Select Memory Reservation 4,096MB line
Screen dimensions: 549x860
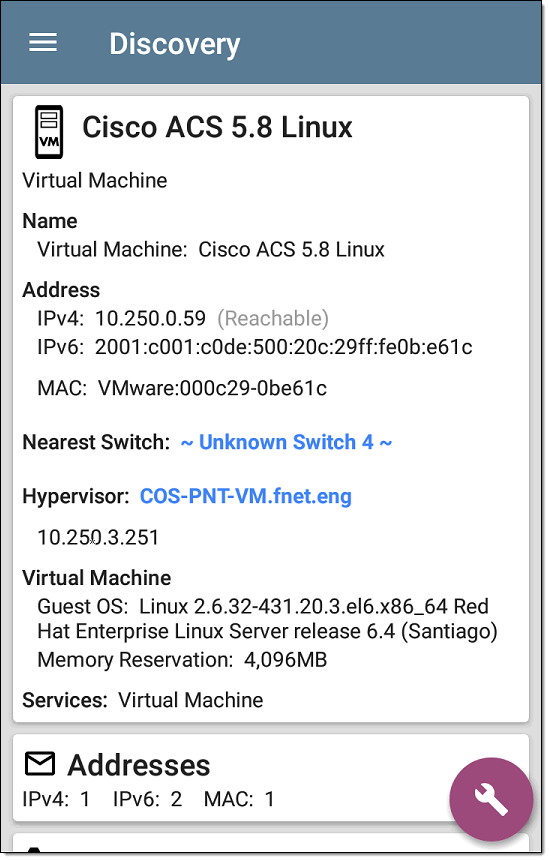[182, 660]
